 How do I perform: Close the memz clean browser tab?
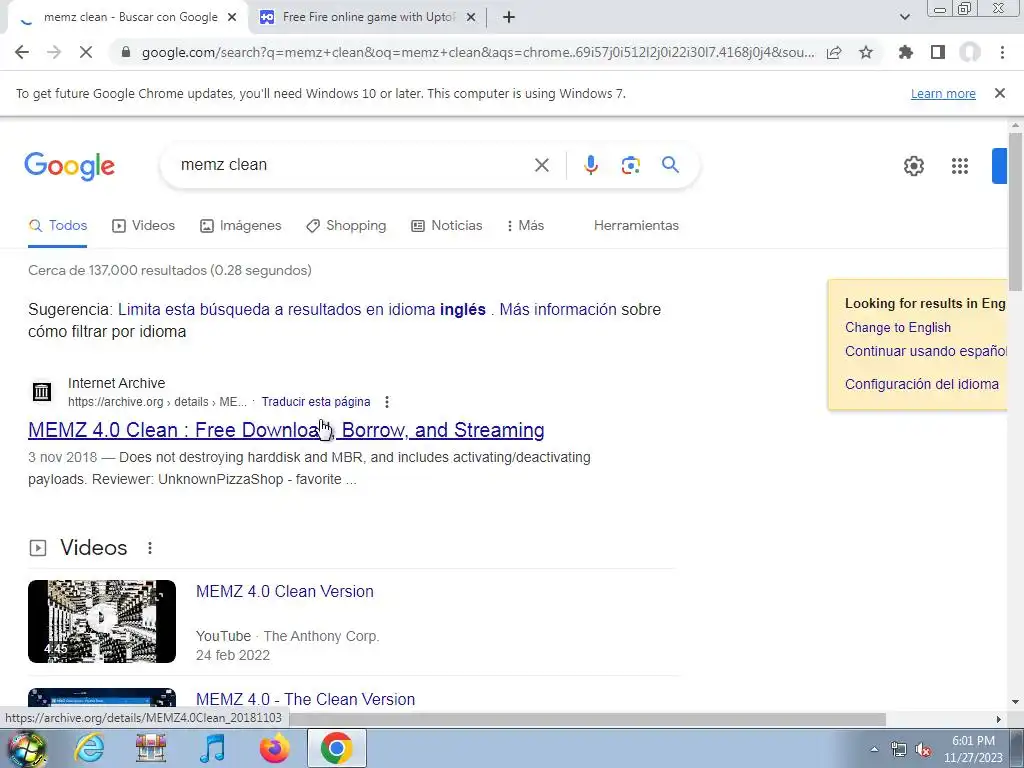[232, 18]
